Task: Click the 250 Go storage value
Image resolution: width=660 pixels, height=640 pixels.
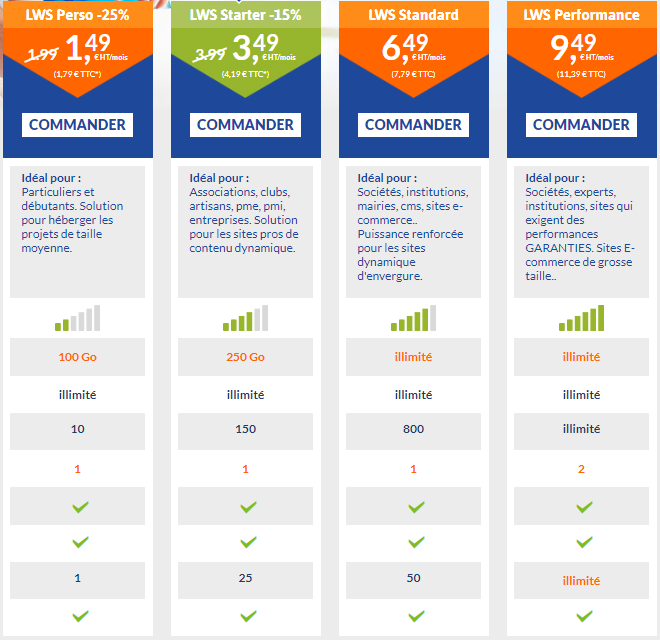Action: (x=245, y=357)
